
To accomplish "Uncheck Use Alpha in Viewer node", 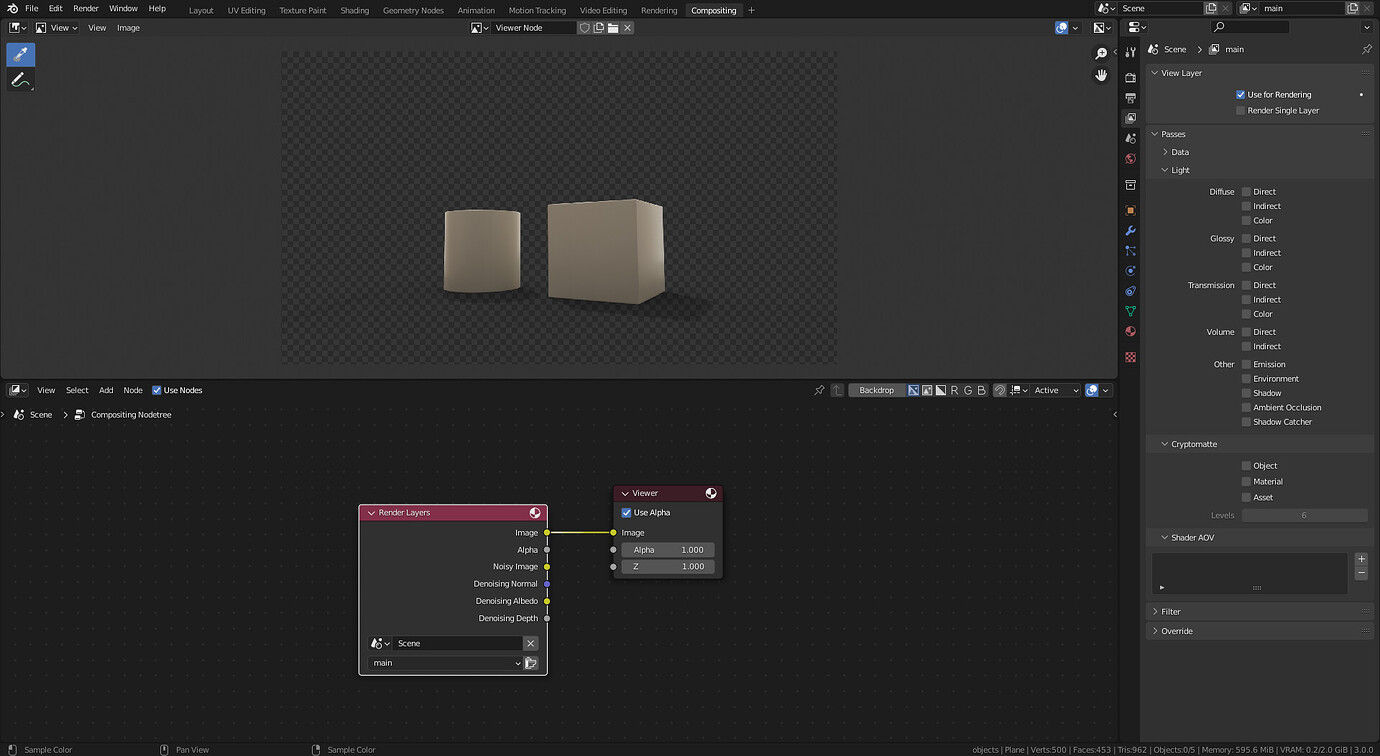I will tap(627, 513).
